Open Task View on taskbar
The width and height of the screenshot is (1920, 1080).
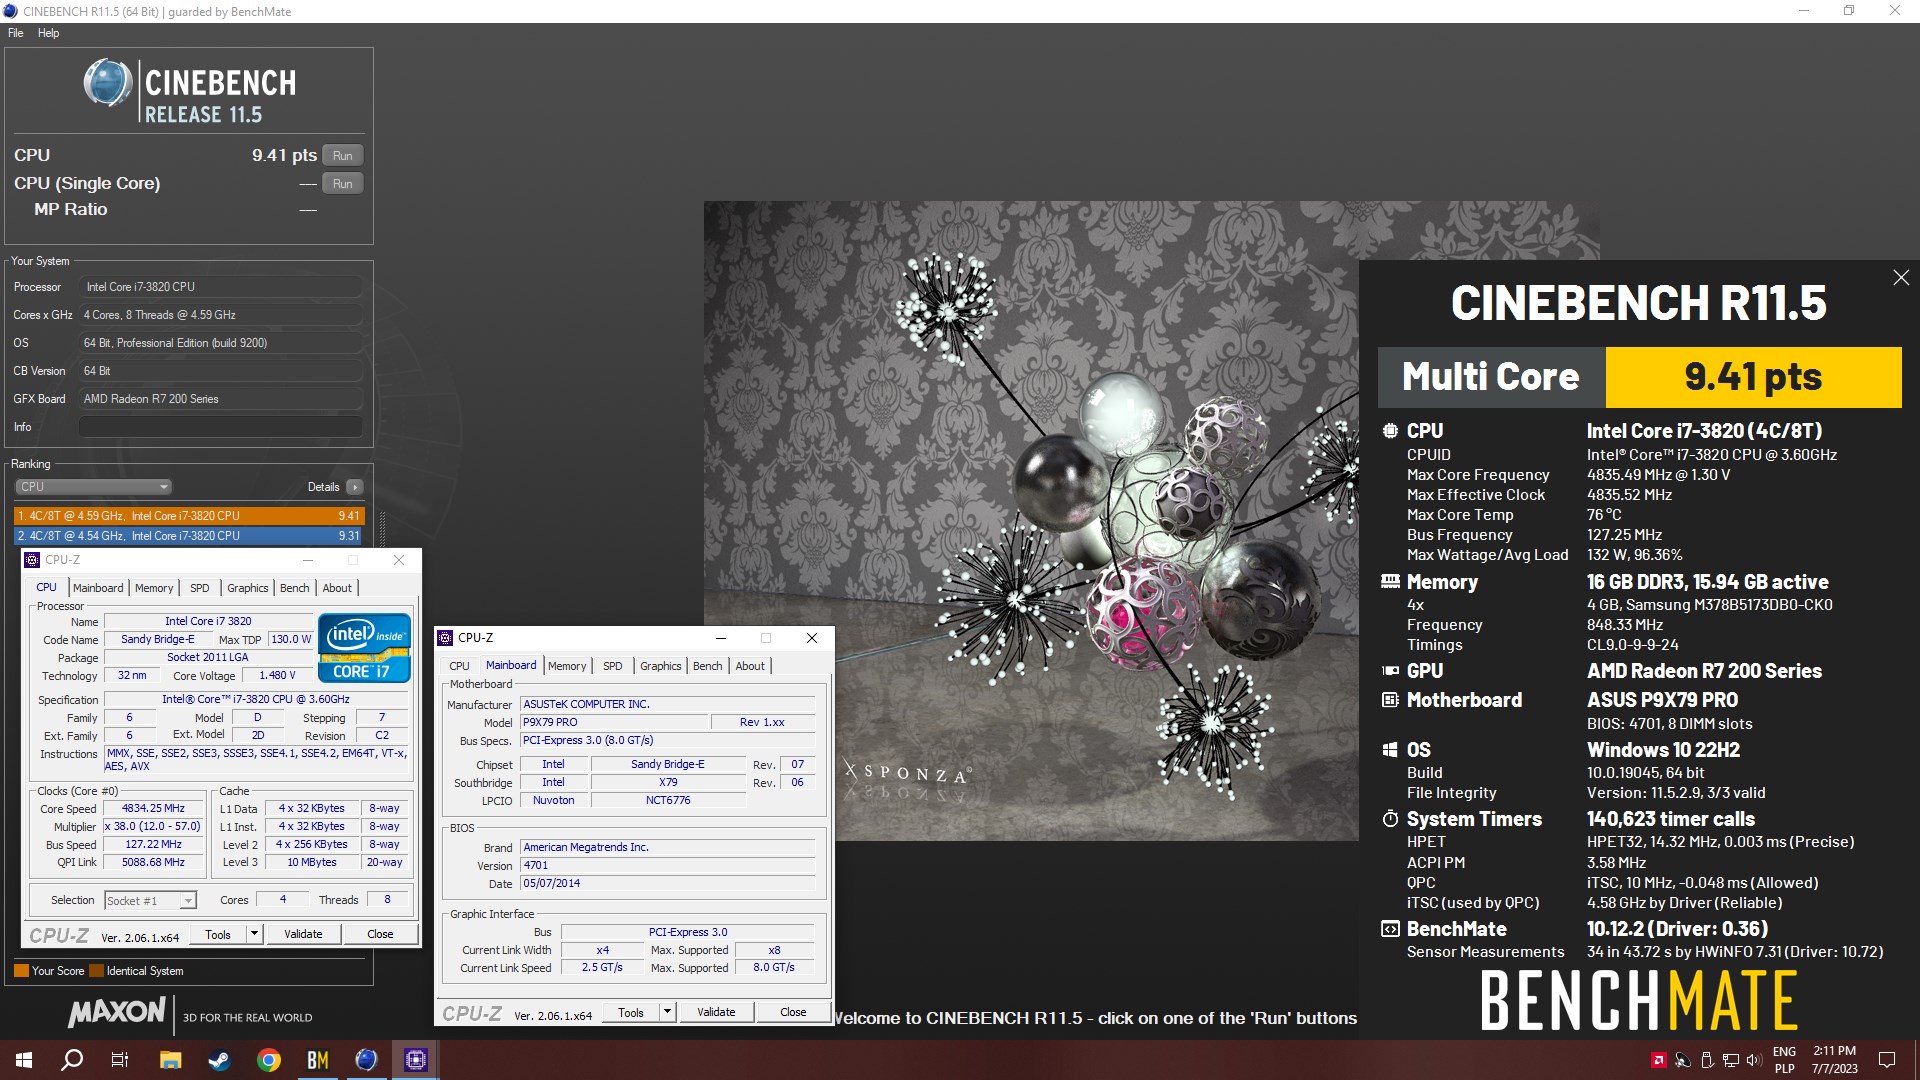120,1060
